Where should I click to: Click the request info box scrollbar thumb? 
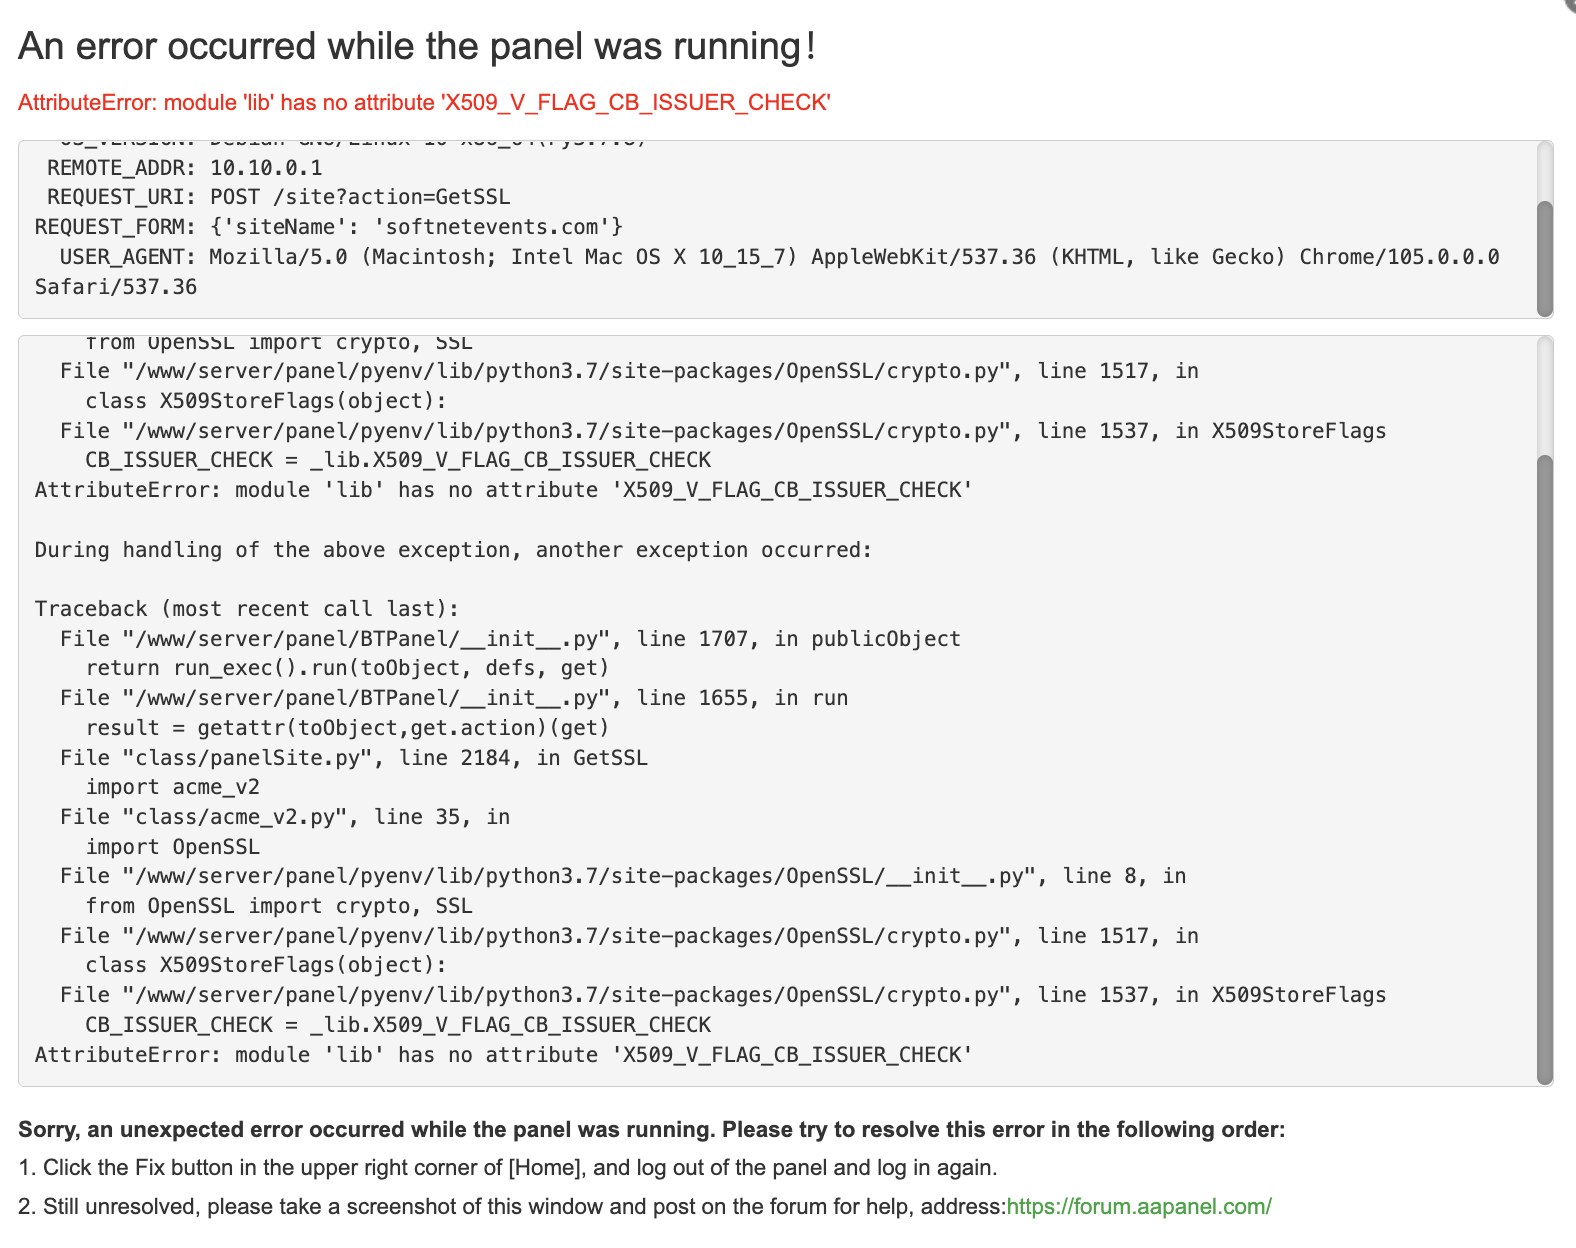click(1544, 258)
